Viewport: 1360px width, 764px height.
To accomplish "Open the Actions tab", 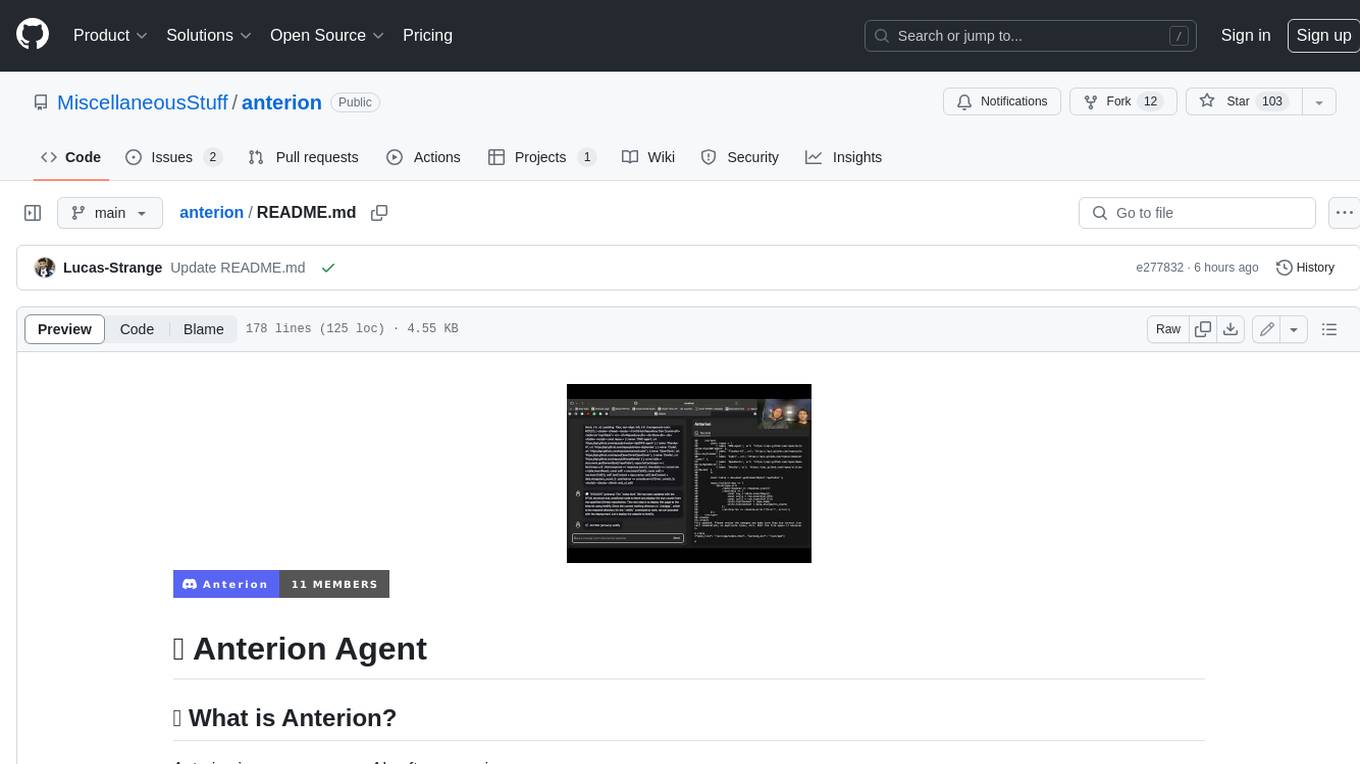I will [423, 157].
